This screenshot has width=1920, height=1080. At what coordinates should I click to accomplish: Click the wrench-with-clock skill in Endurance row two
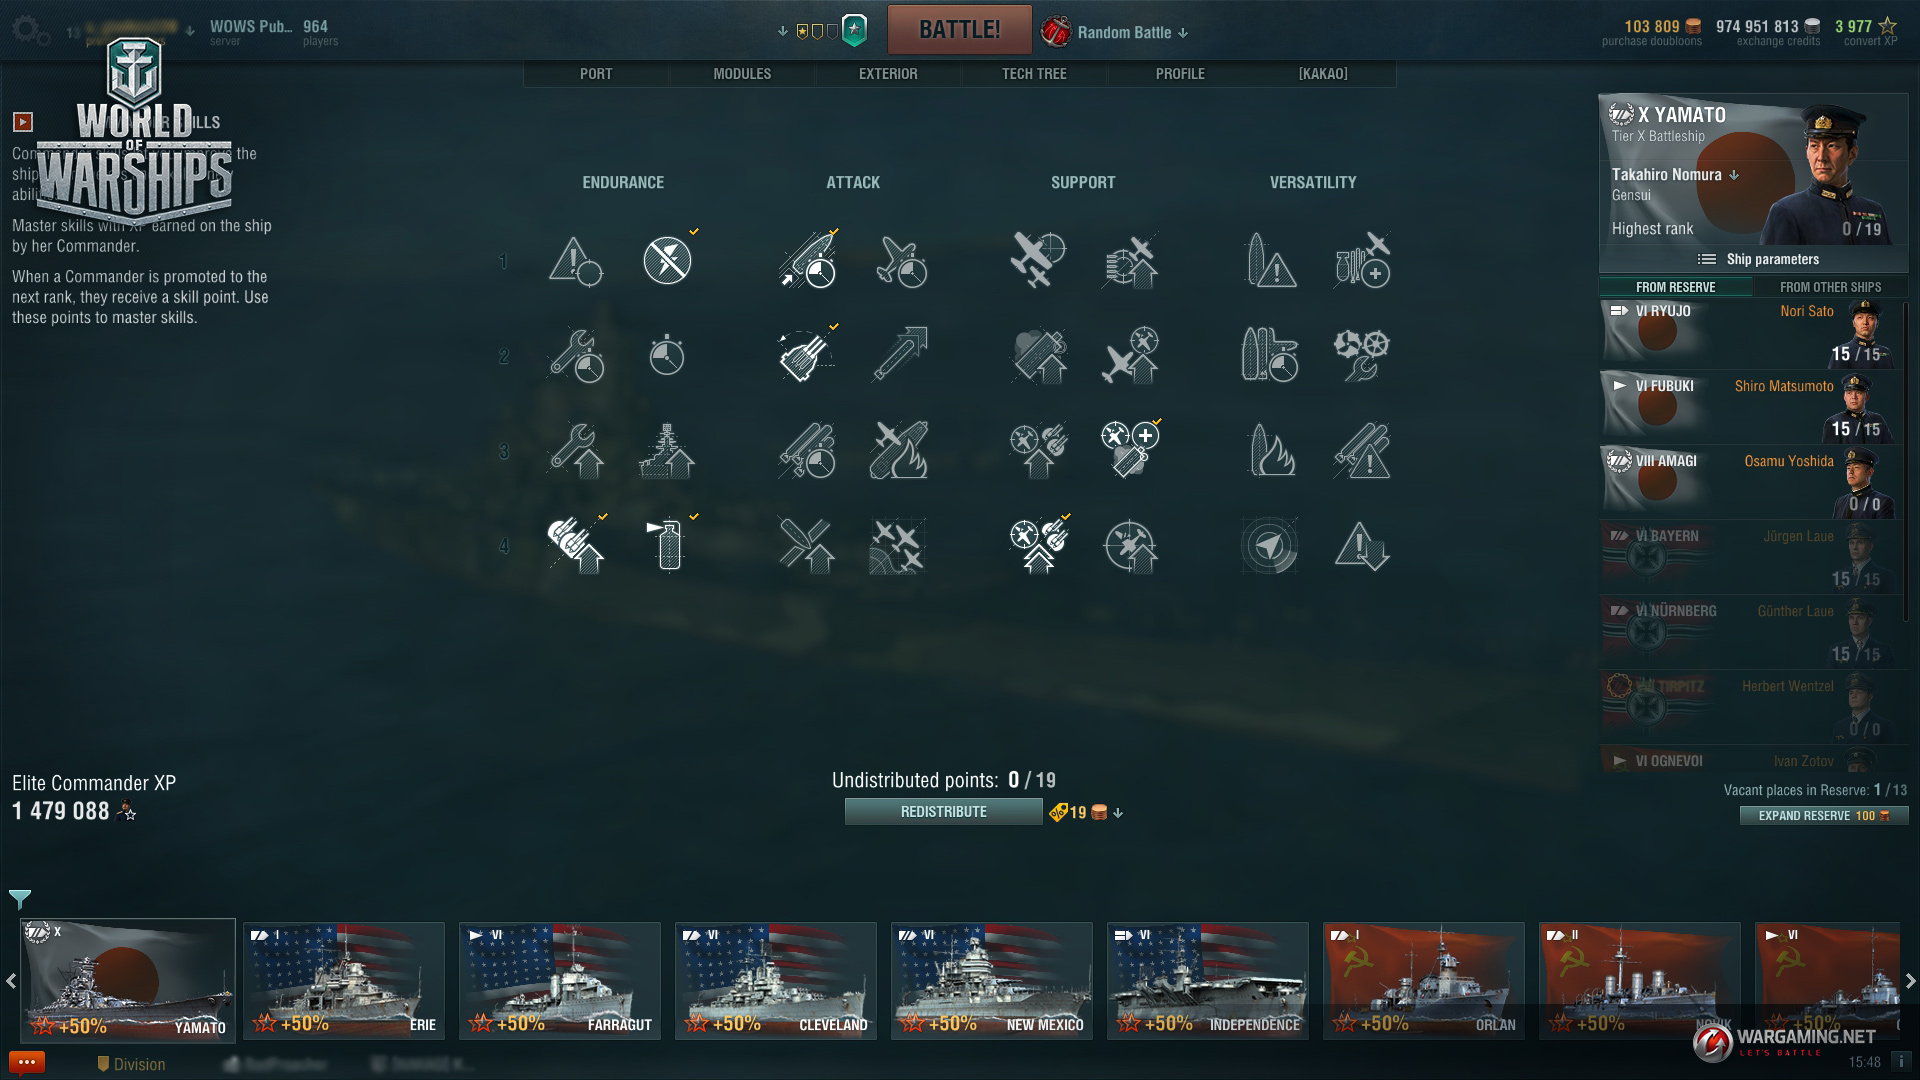click(577, 355)
